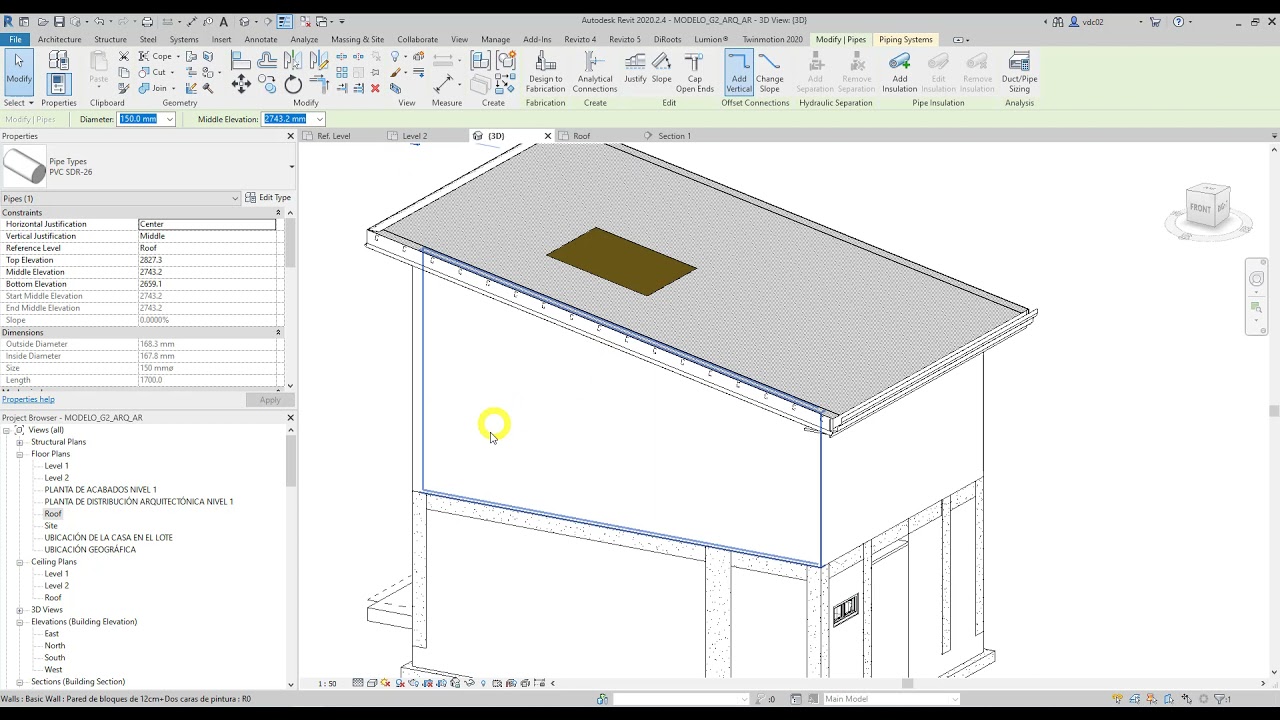Screen dimensions: 1280x720
Task: Close the Project Browser panel
Action: (291, 417)
